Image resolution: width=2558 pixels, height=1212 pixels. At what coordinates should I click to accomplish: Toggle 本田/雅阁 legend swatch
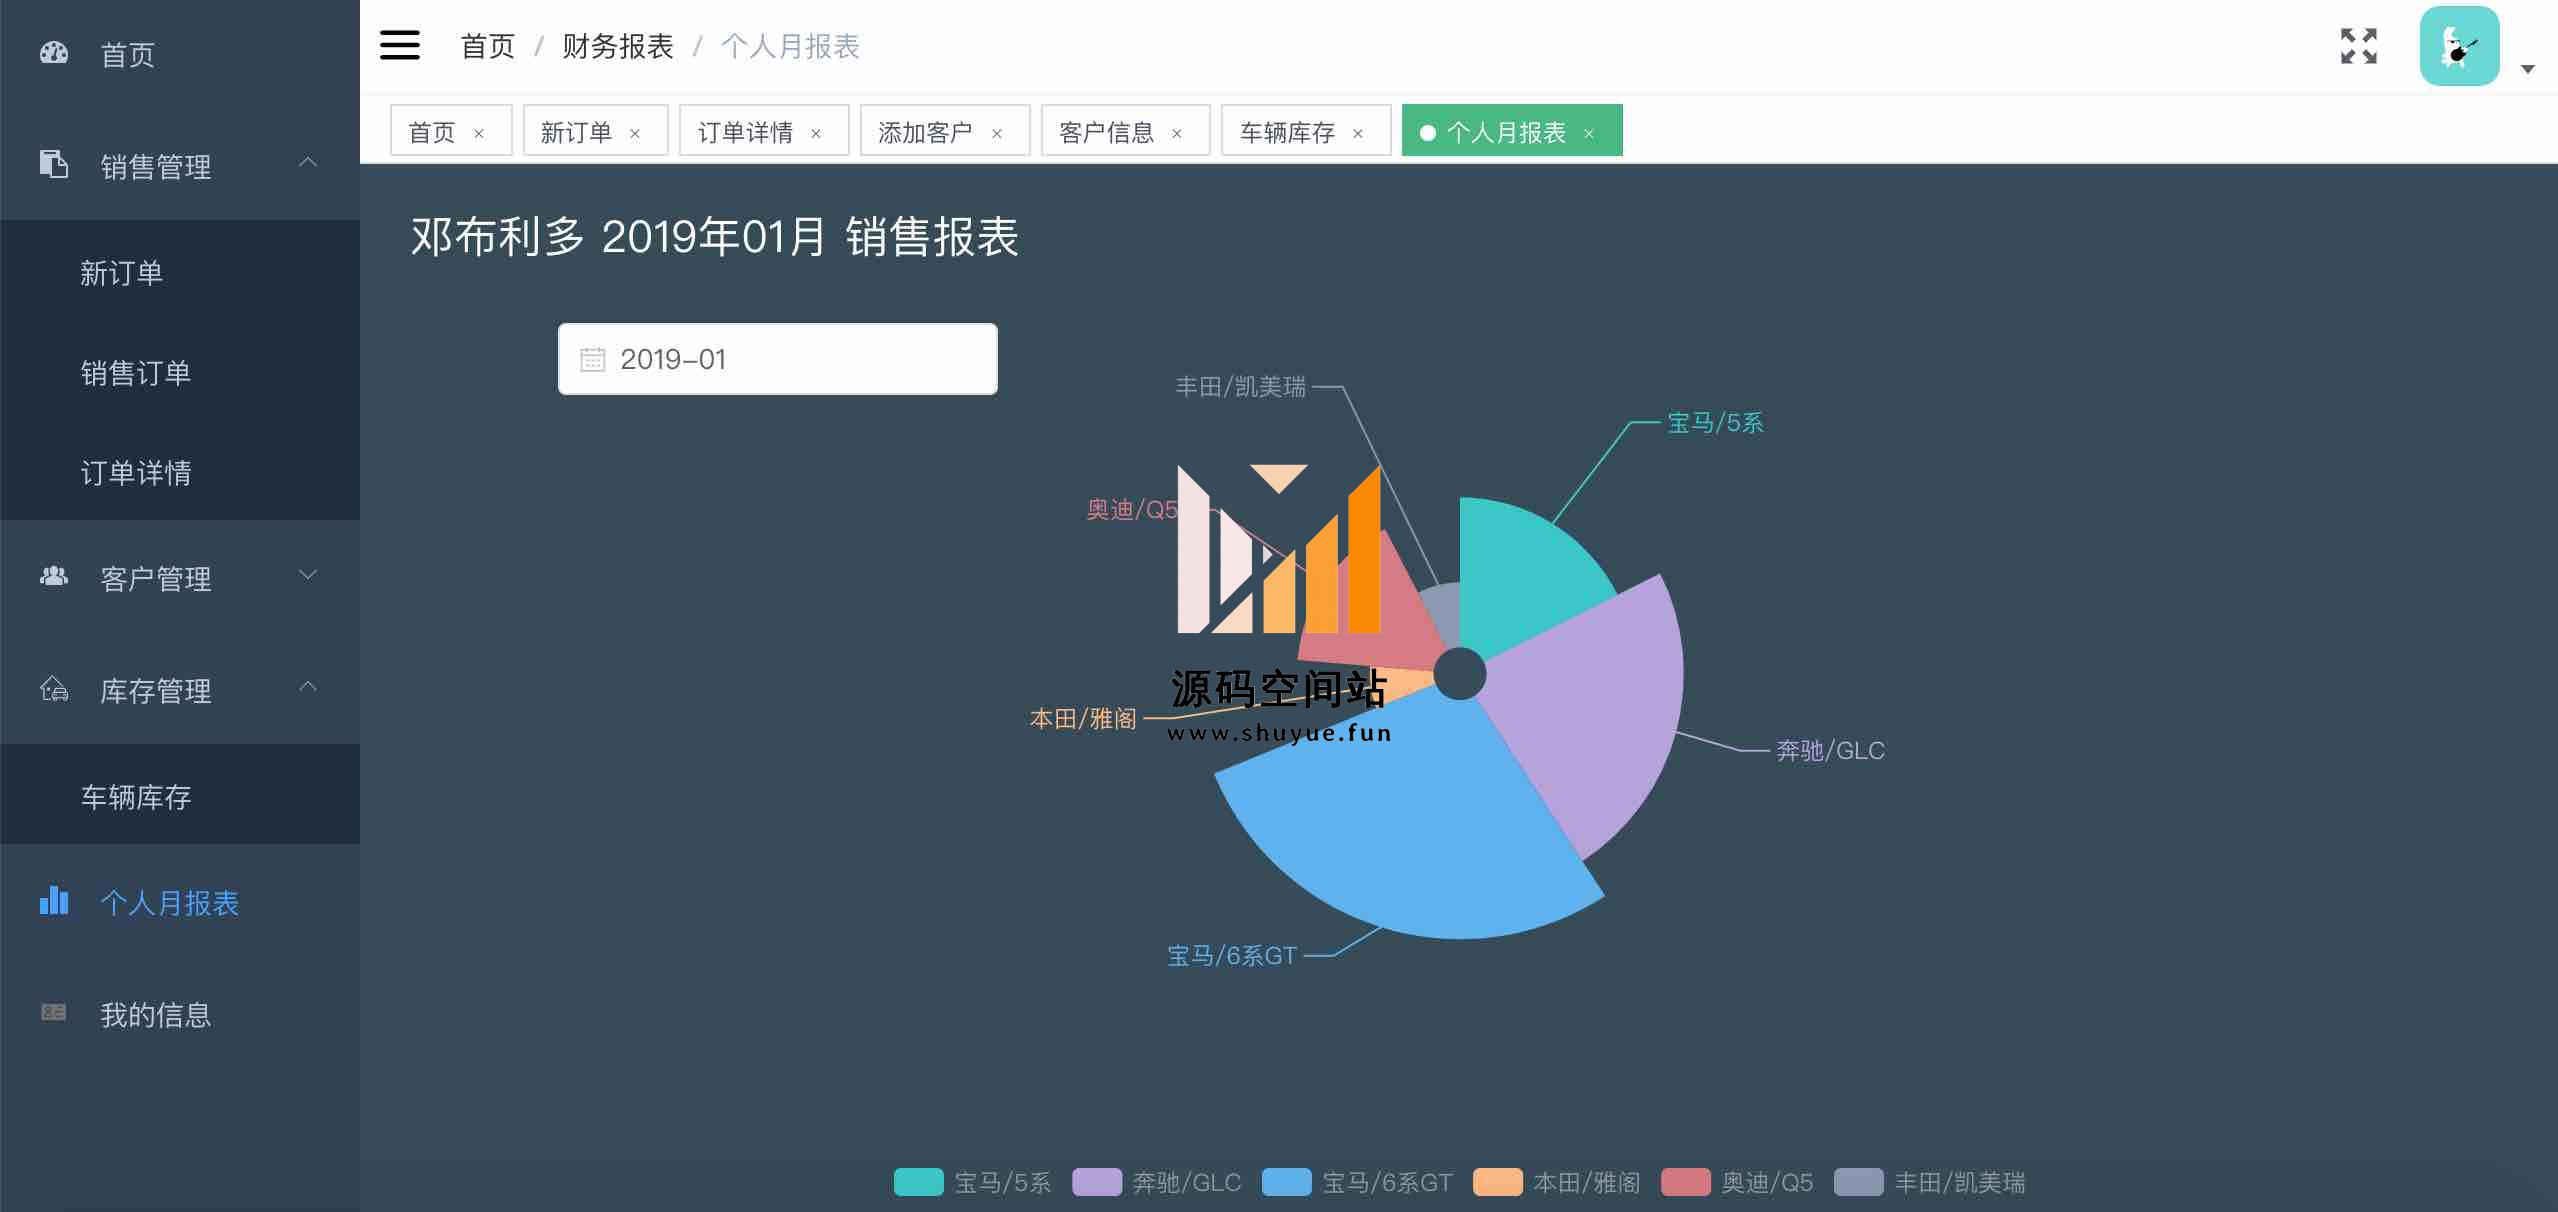point(1498,1182)
